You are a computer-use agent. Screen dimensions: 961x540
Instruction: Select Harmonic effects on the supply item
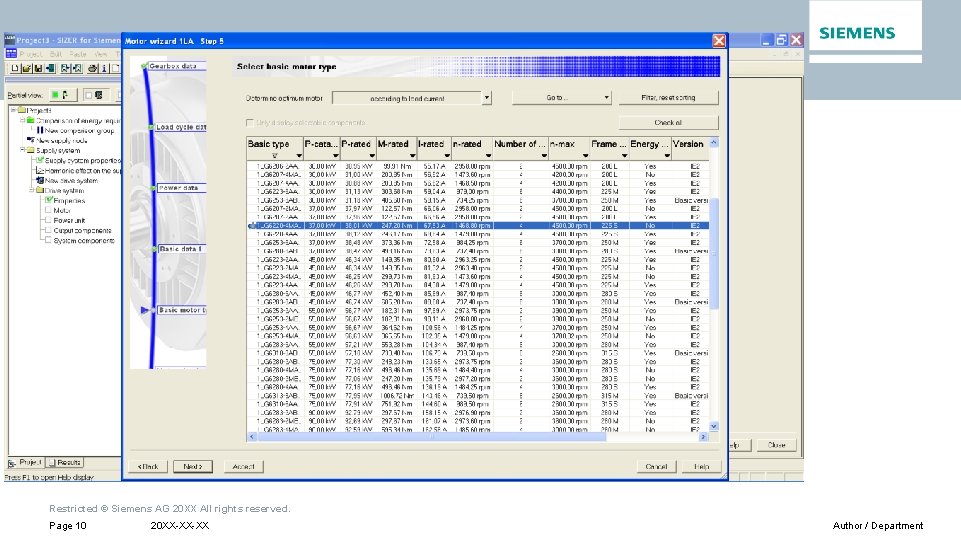82,170
